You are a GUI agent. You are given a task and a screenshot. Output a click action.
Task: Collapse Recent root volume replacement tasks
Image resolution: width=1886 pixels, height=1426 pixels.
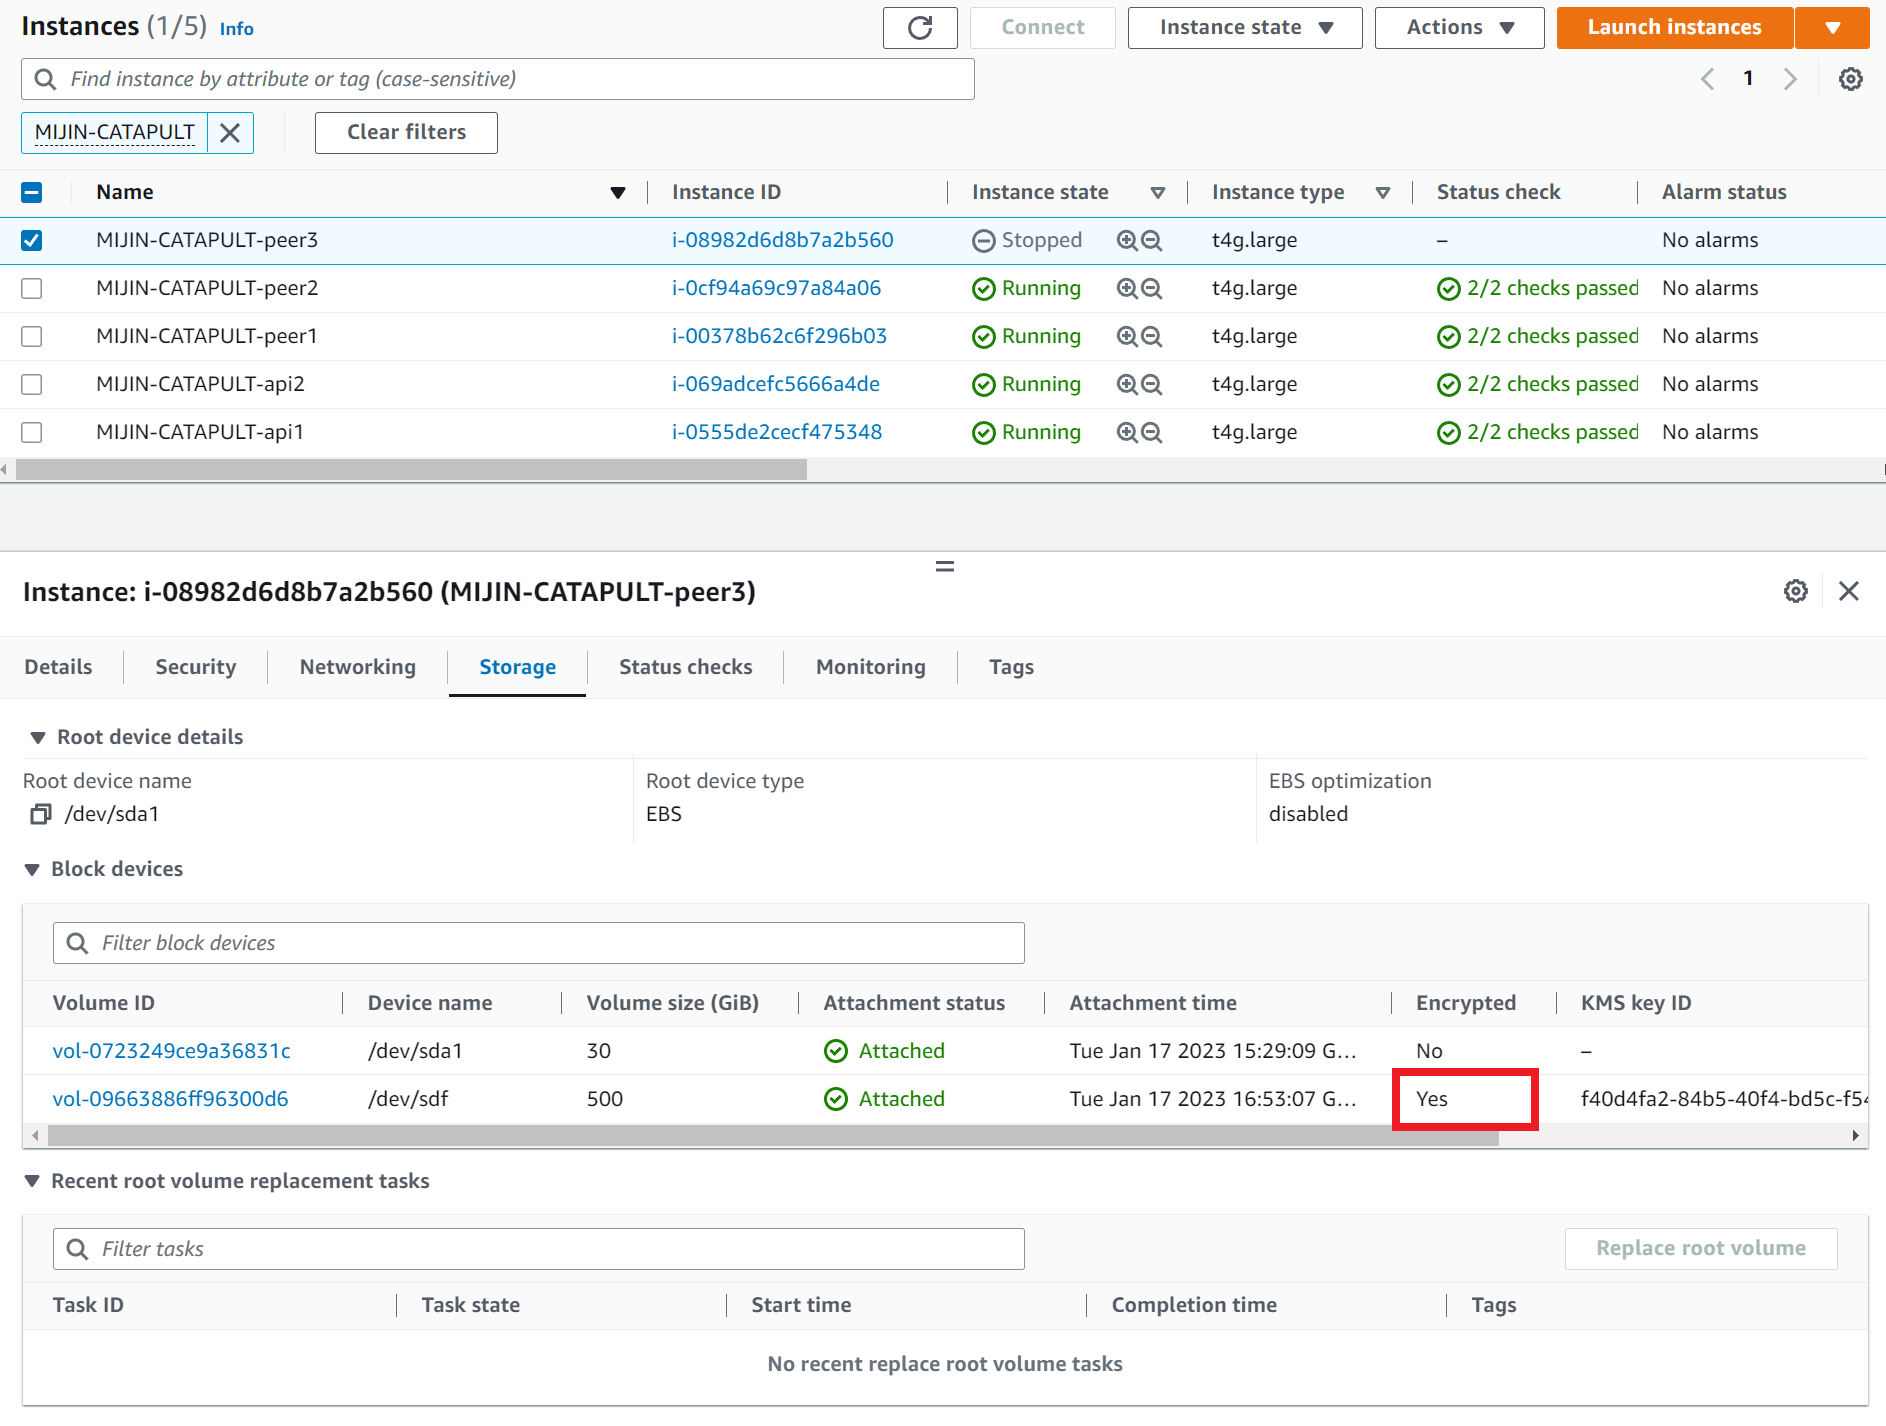point(32,1181)
